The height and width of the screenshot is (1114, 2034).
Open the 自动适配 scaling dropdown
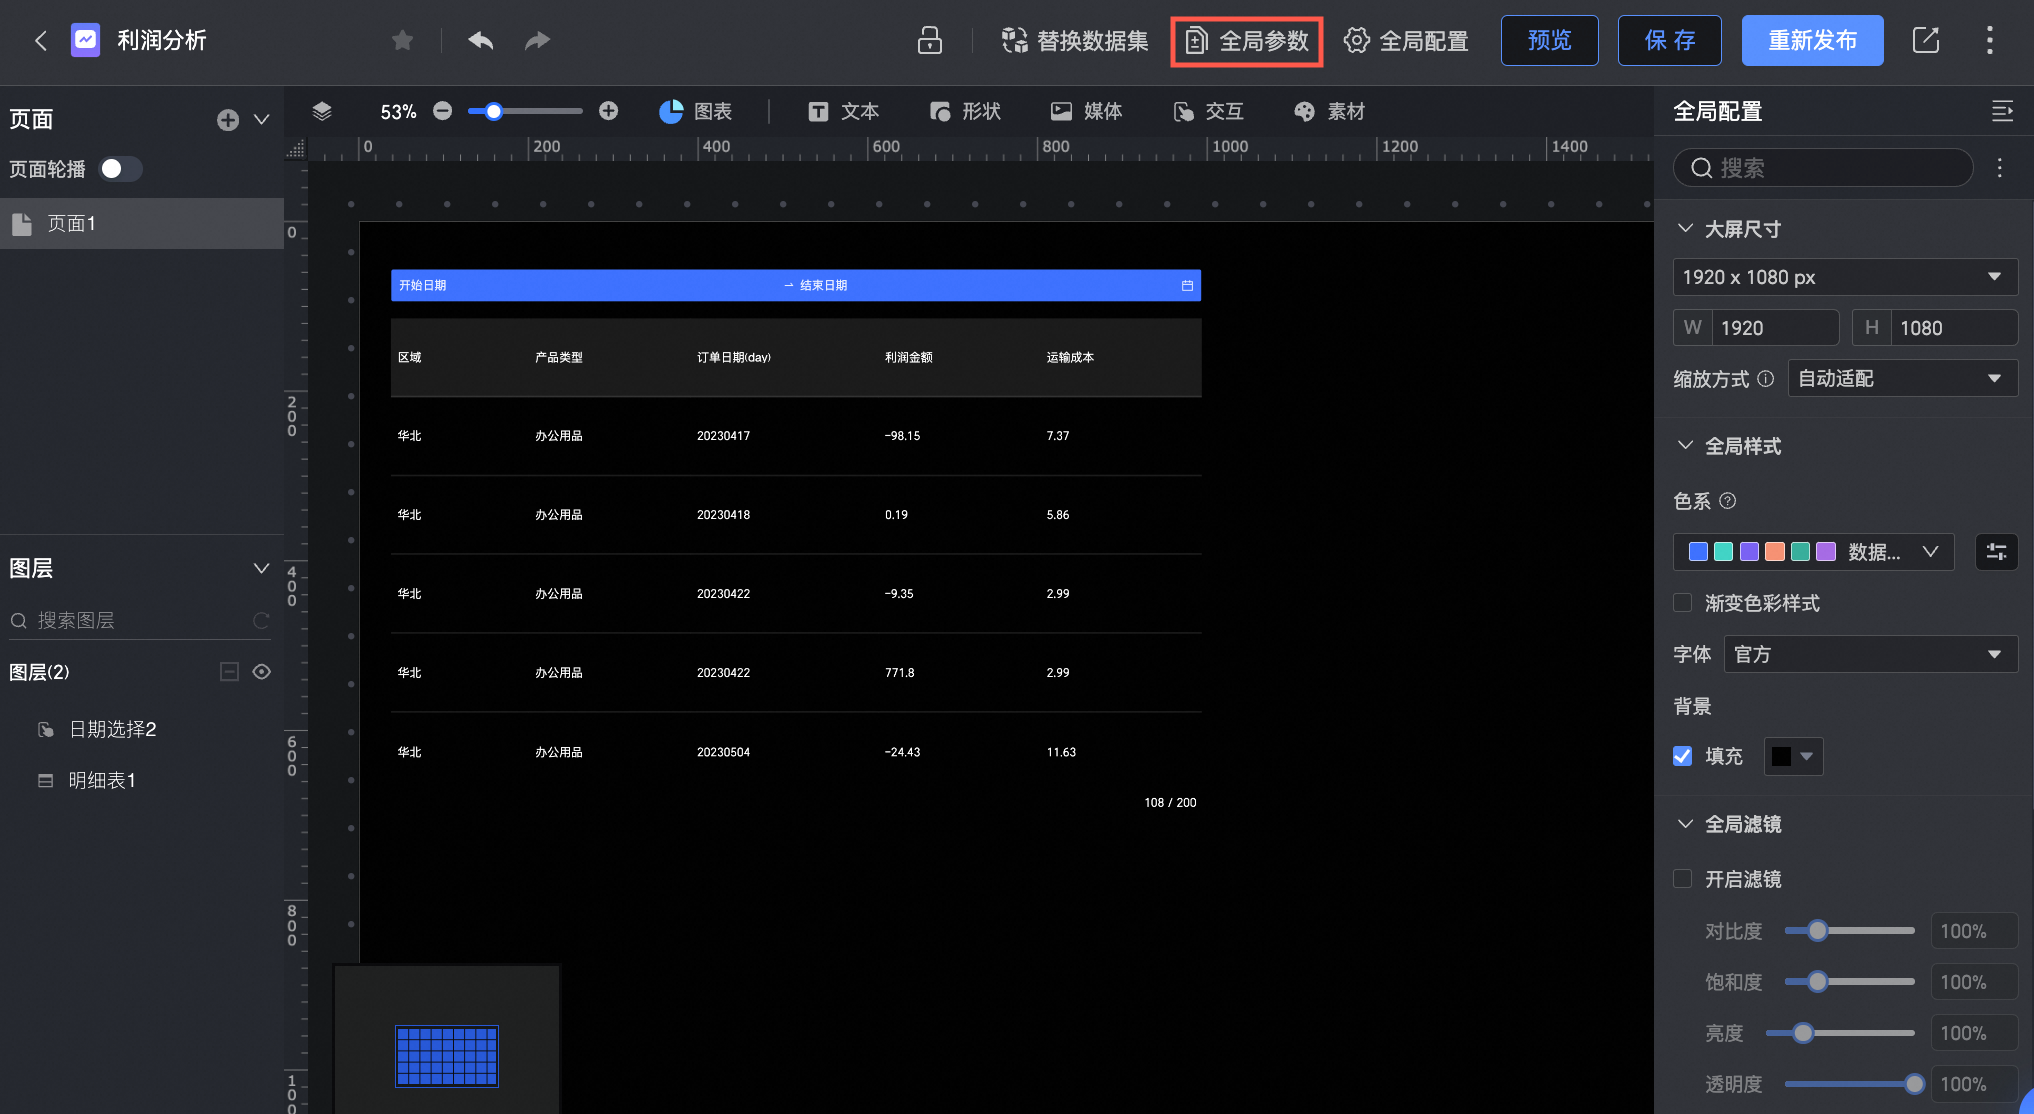click(1902, 379)
